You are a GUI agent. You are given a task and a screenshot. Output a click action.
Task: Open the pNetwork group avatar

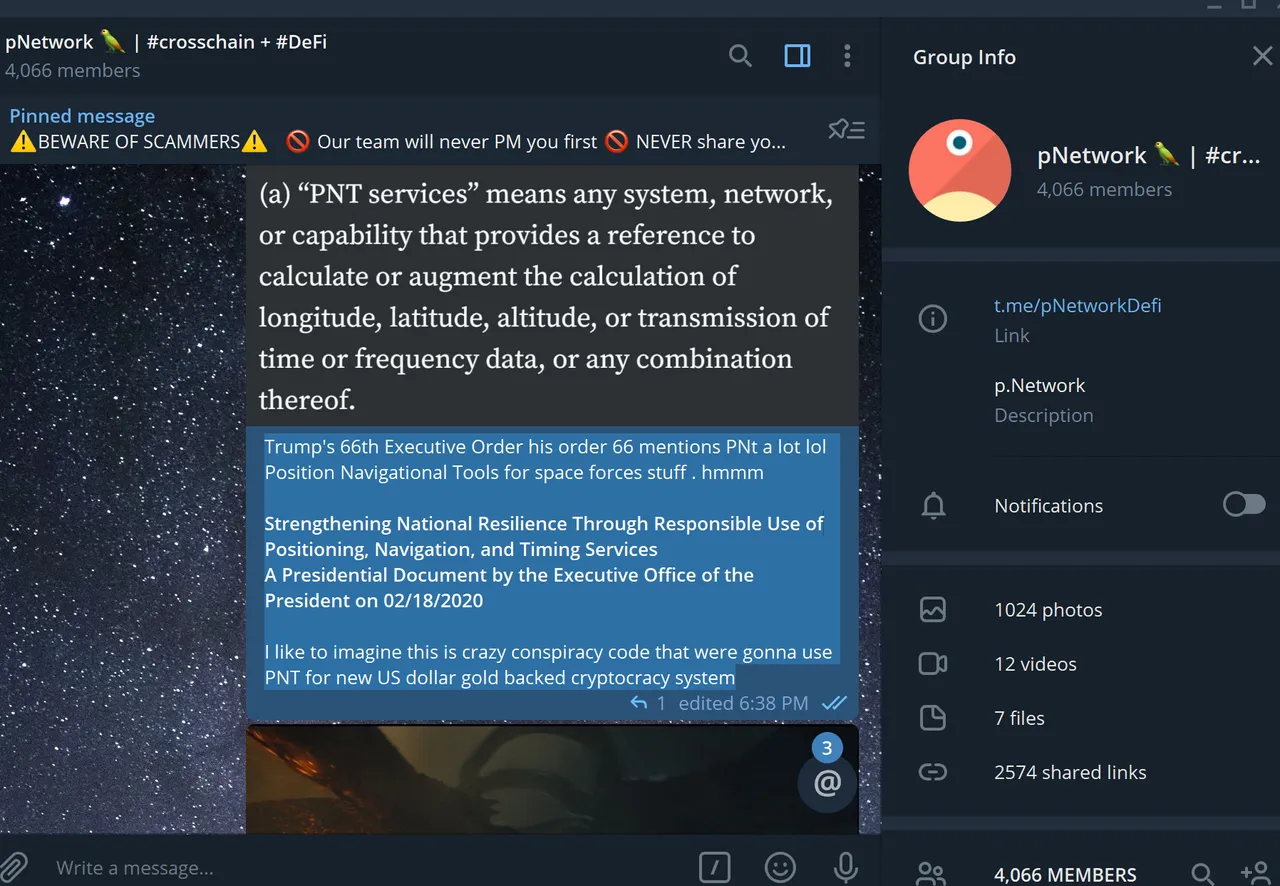[959, 170]
